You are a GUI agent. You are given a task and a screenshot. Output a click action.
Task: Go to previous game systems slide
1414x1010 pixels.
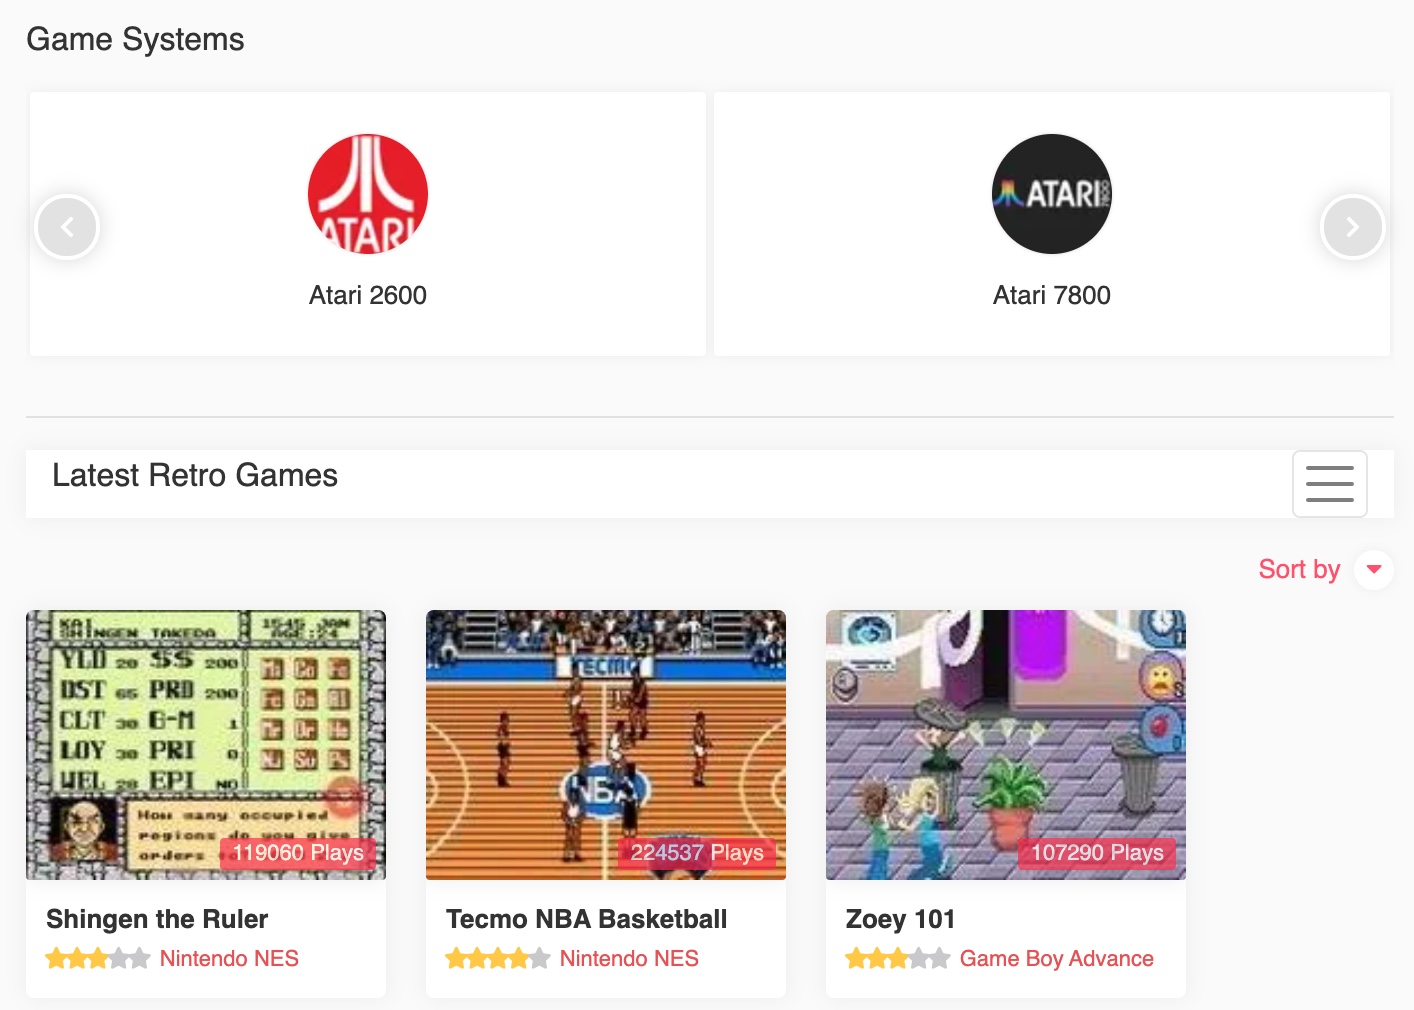[67, 227]
